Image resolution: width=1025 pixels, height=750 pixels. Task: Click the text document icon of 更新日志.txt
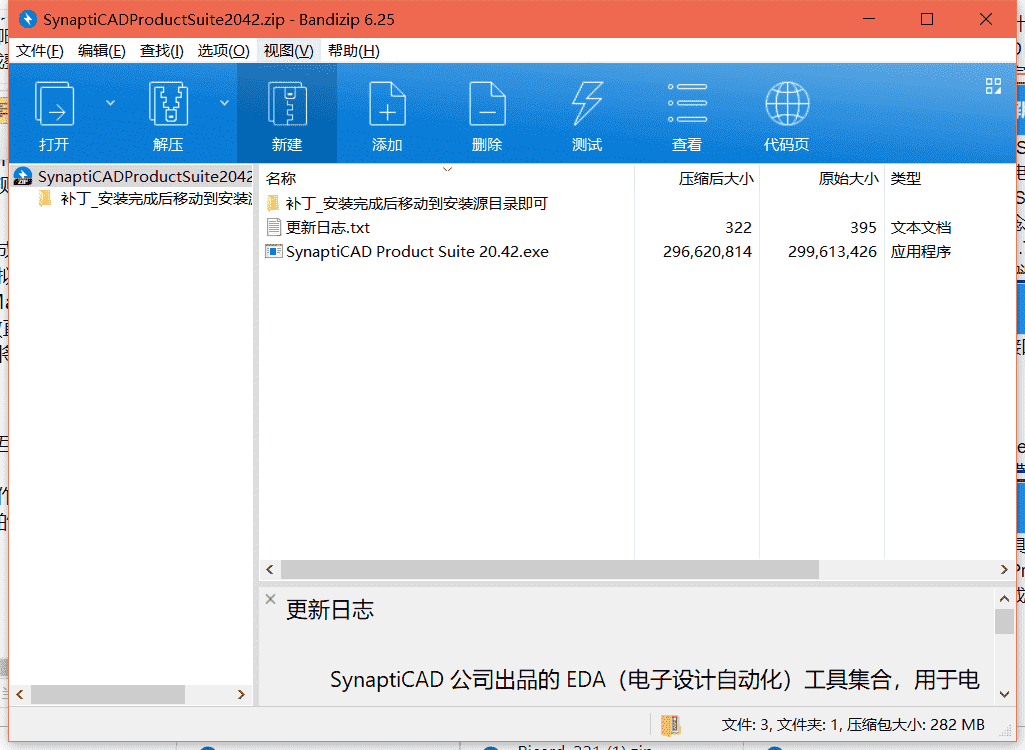coord(273,227)
